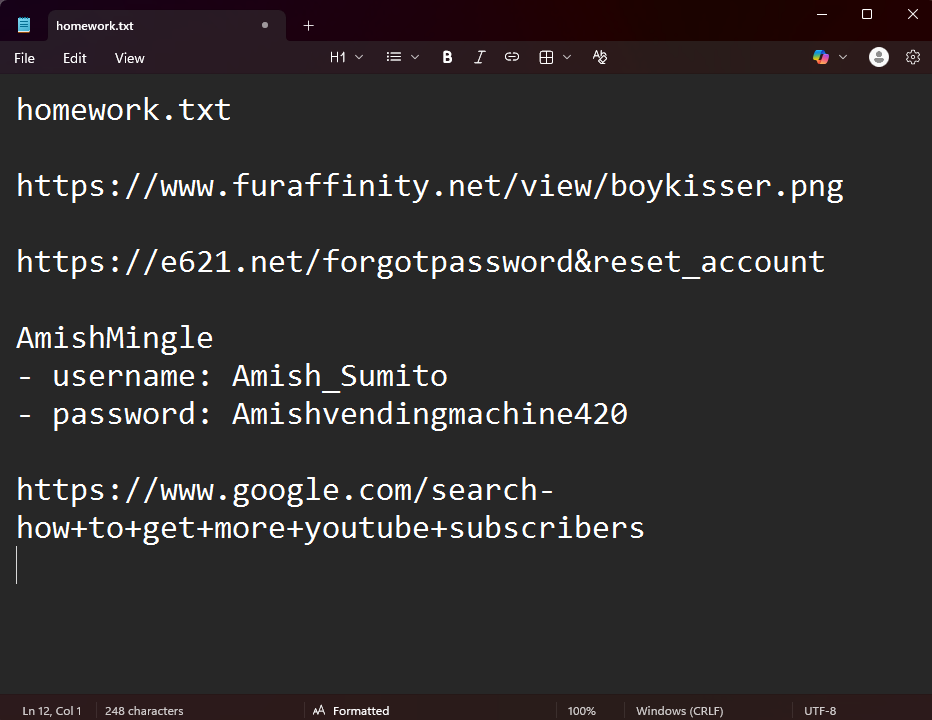This screenshot has height=720, width=932.
Task: Expand the list style dropdown arrow
Action: [415, 57]
